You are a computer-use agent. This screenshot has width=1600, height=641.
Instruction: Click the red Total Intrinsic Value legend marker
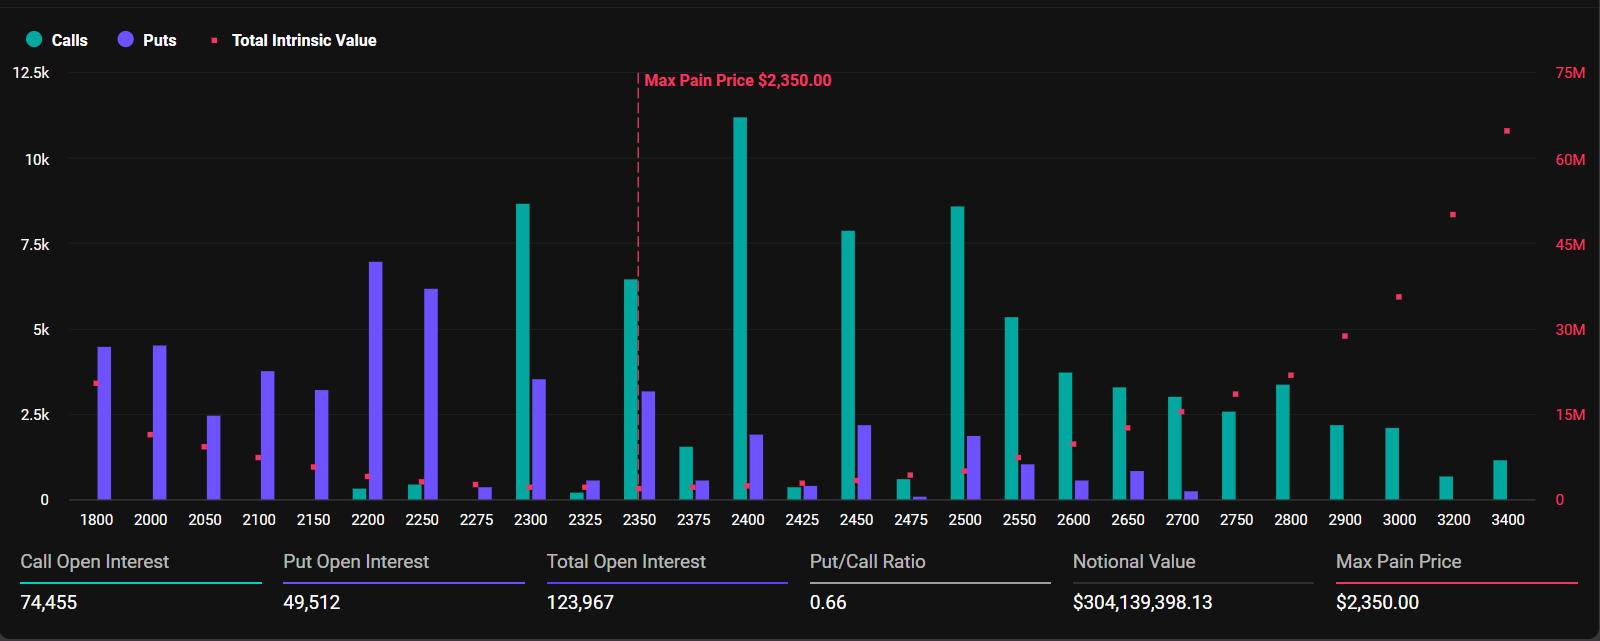point(214,40)
